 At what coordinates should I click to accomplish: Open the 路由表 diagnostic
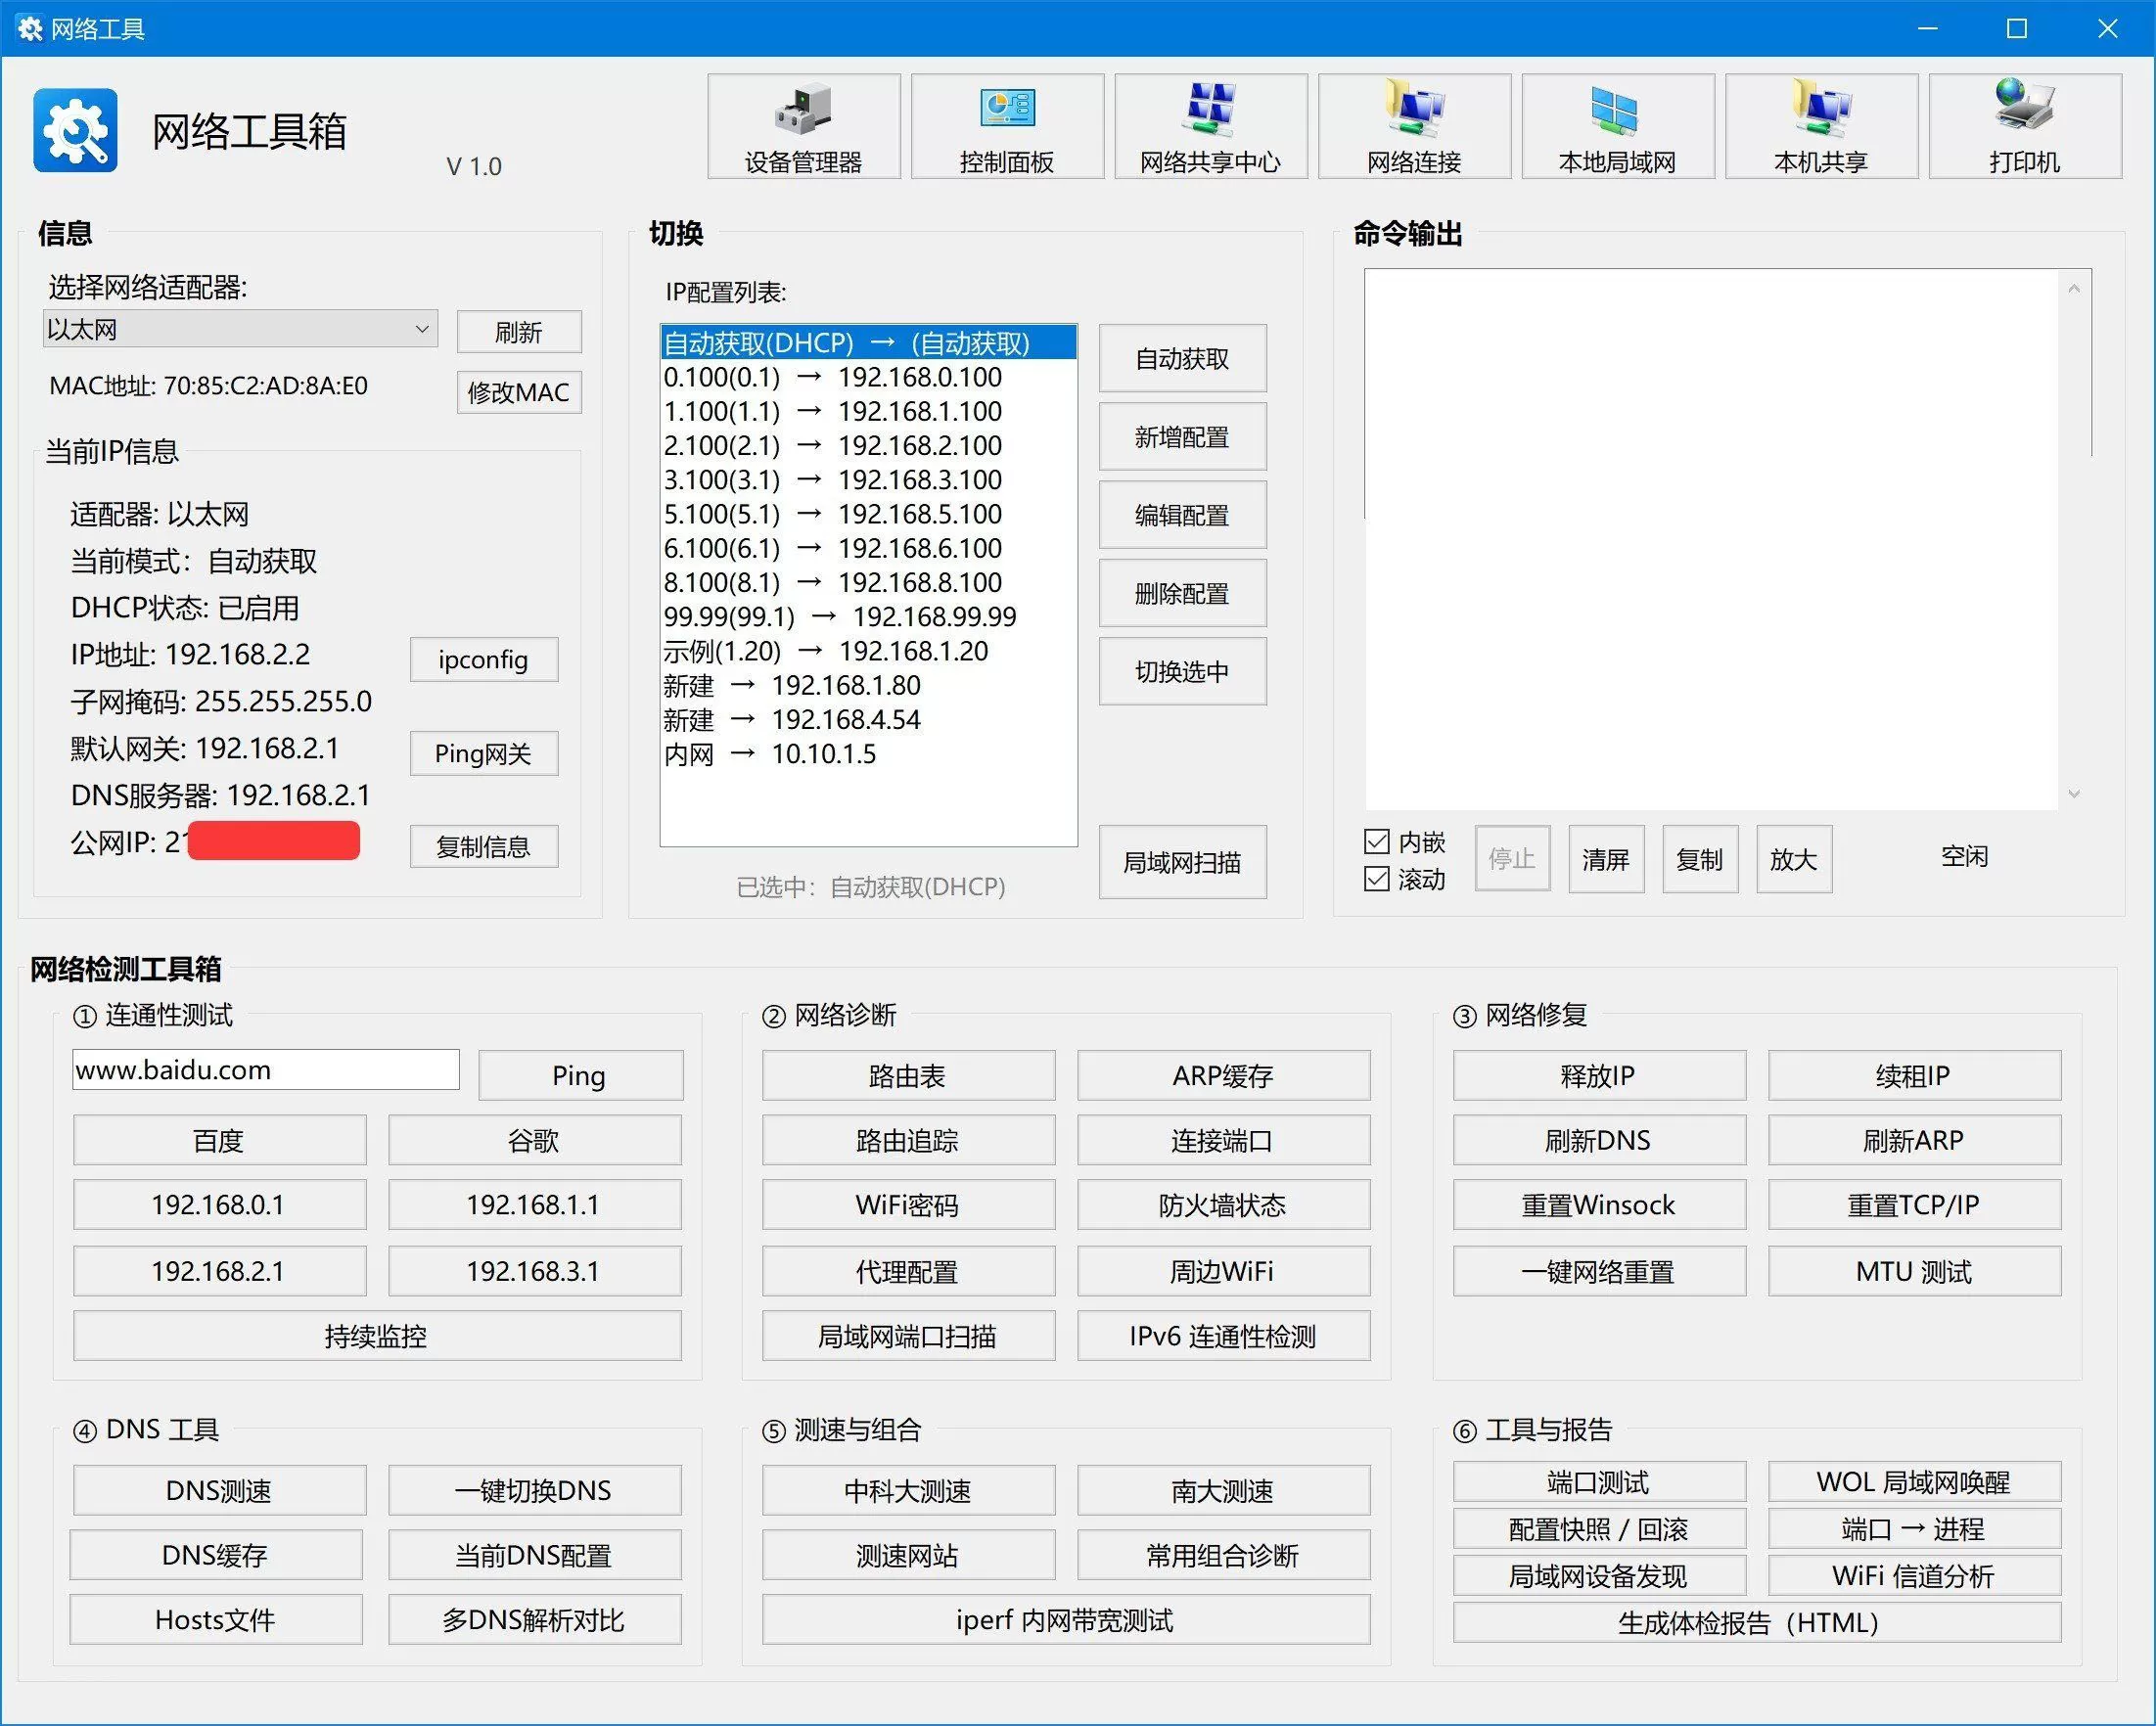click(908, 1075)
